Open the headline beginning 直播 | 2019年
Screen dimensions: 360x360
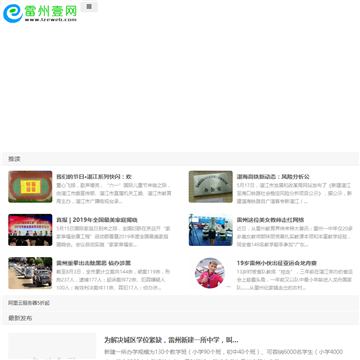(97, 220)
